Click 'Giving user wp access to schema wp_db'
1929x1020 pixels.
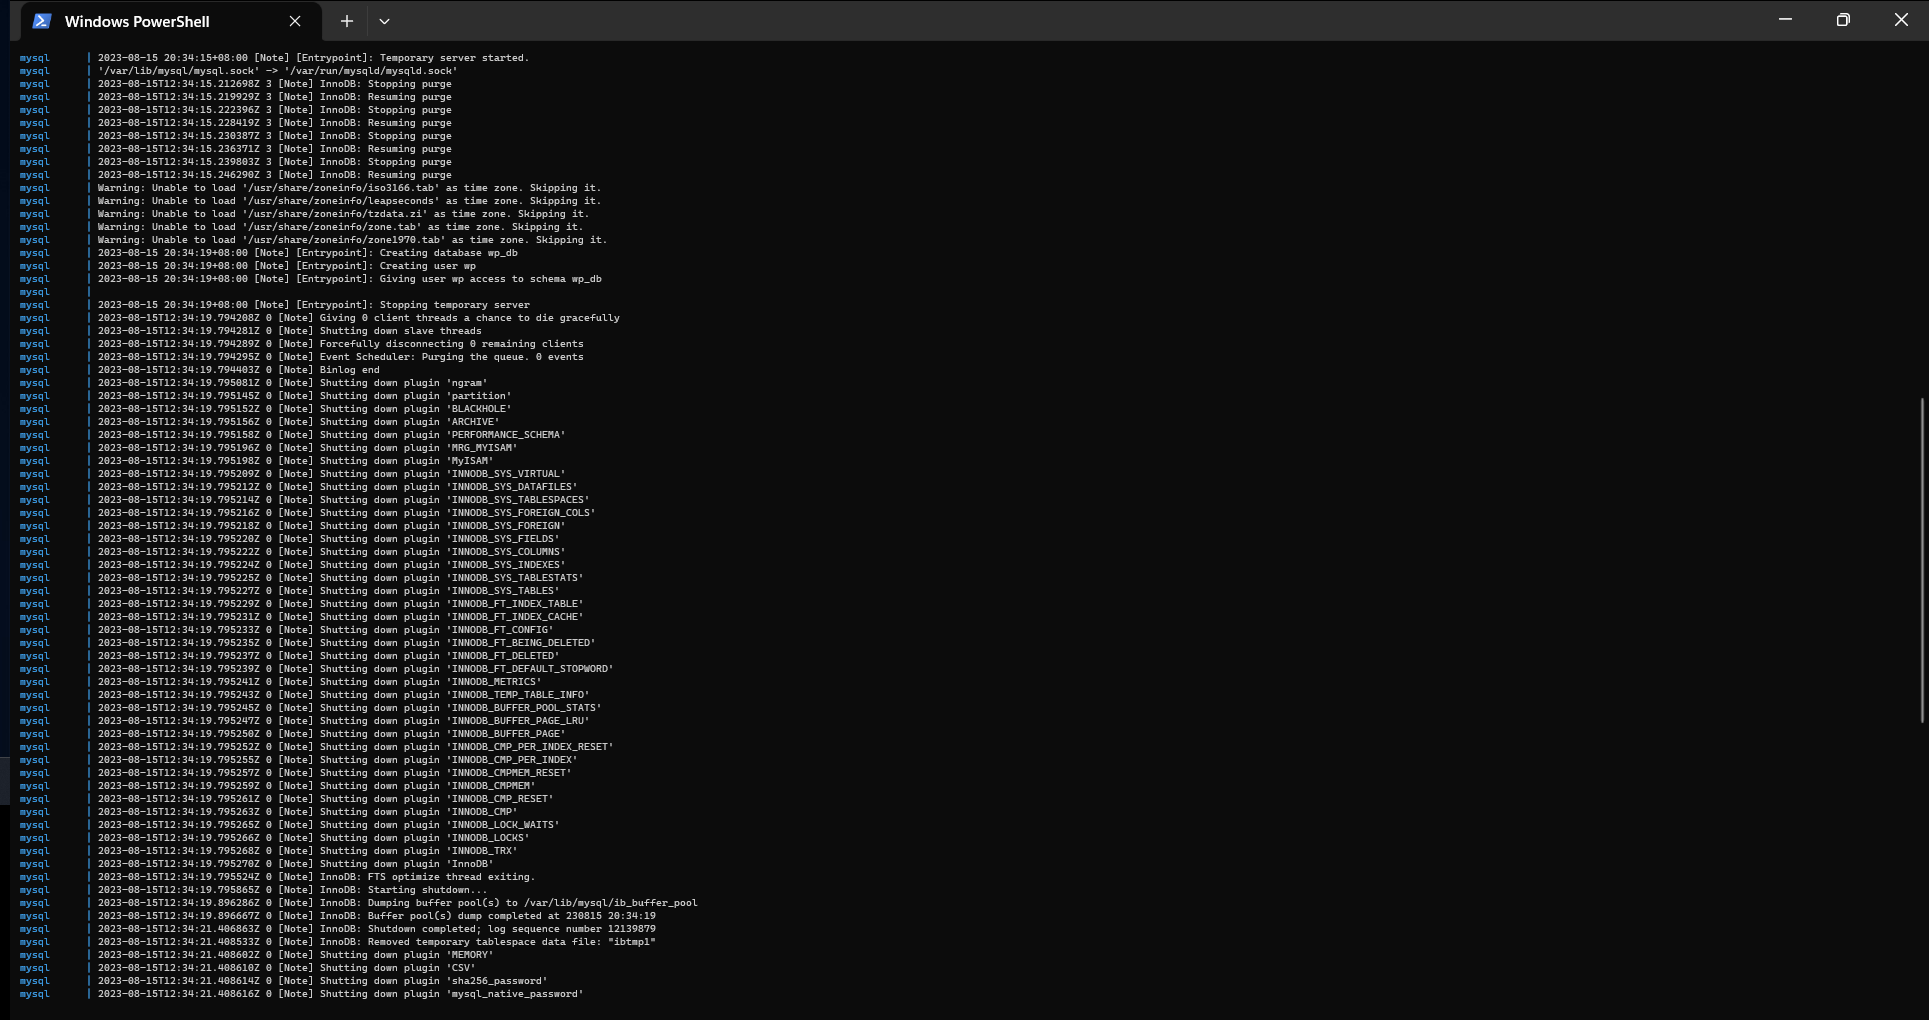pos(349,279)
